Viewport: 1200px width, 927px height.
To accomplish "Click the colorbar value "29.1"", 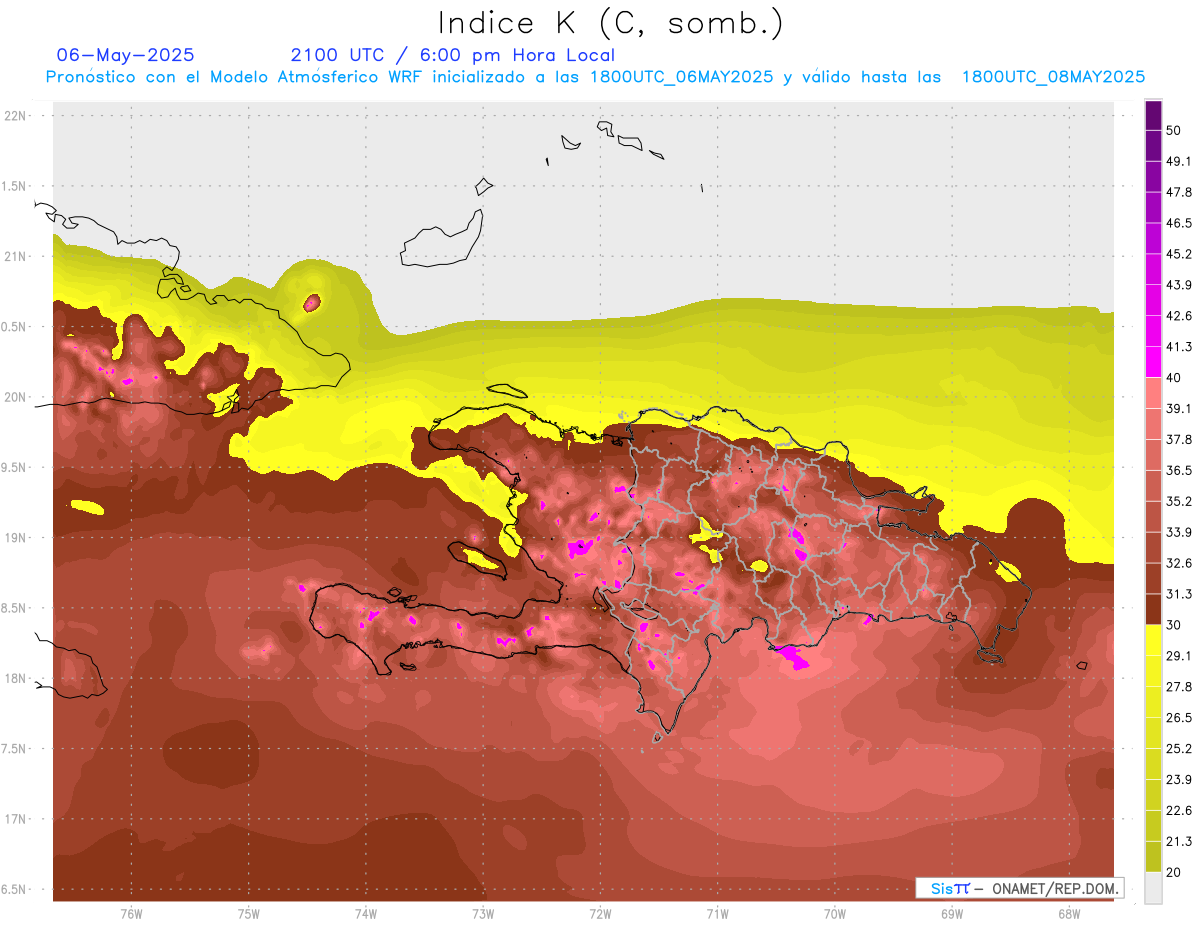I will pos(1178,656).
